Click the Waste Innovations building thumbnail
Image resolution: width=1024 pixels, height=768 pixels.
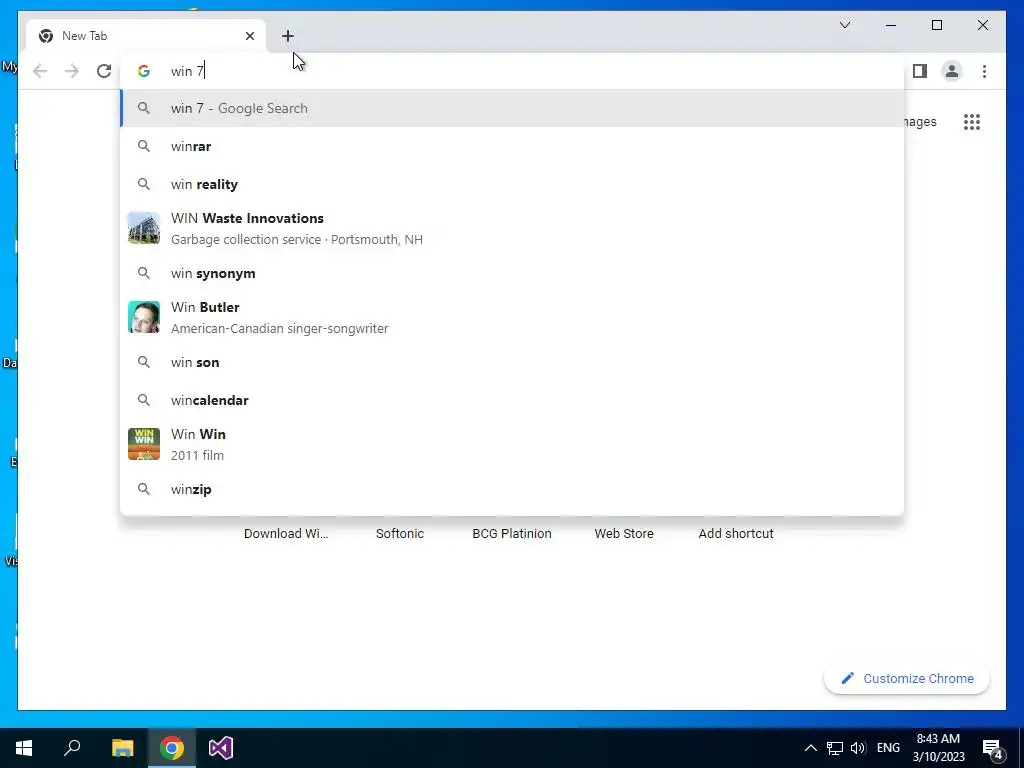(144, 228)
